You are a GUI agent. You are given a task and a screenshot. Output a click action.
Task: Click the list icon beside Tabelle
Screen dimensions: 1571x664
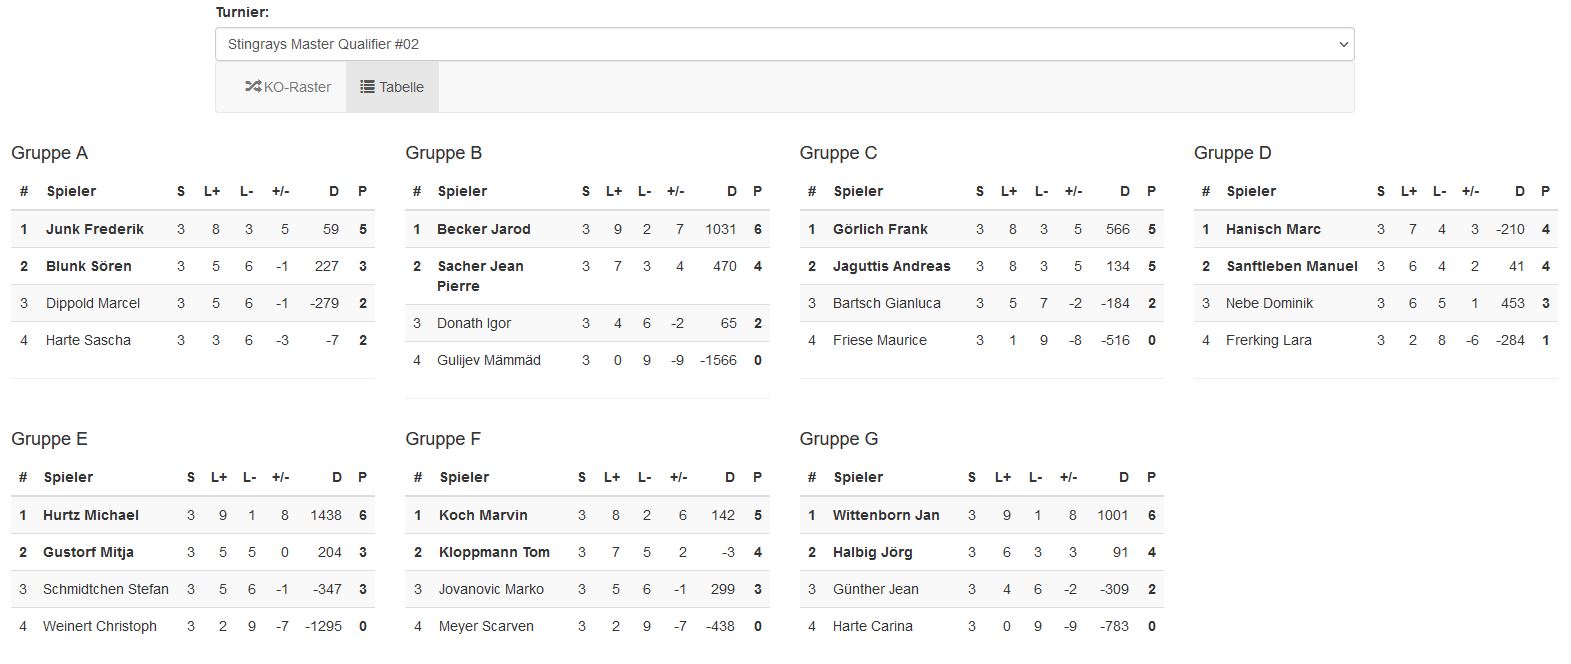pyautogui.click(x=367, y=87)
